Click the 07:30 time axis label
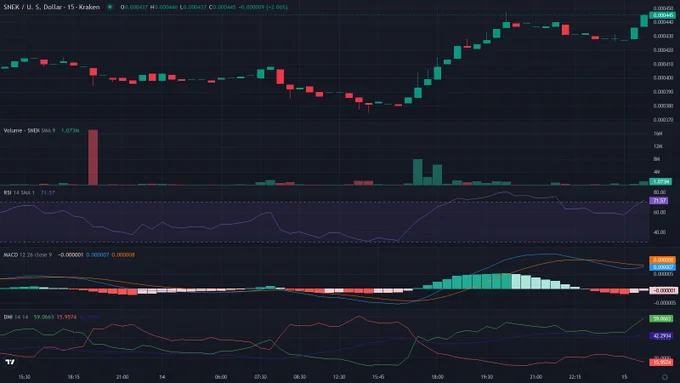Viewport: 680px width, 383px height. pos(260,377)
